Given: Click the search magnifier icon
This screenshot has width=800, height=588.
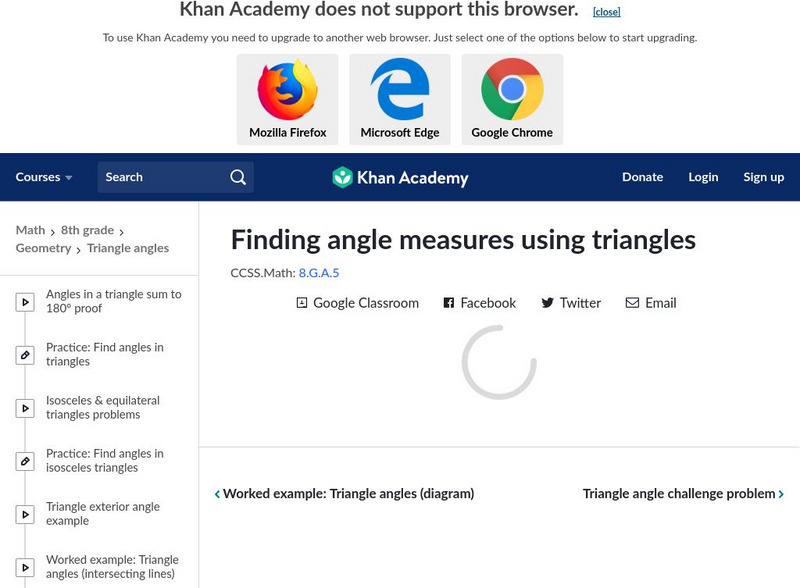Looking at the screenshot, I should (238, 177).
